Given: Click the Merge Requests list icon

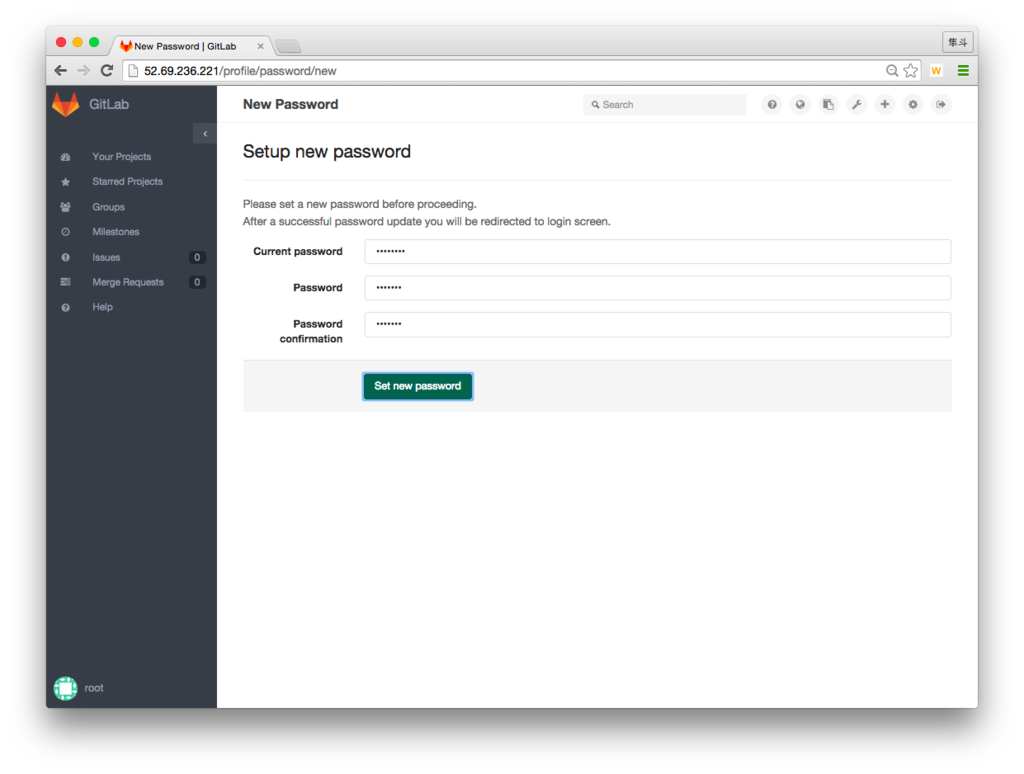Looking at the screenshot, I should pos(65,282).
